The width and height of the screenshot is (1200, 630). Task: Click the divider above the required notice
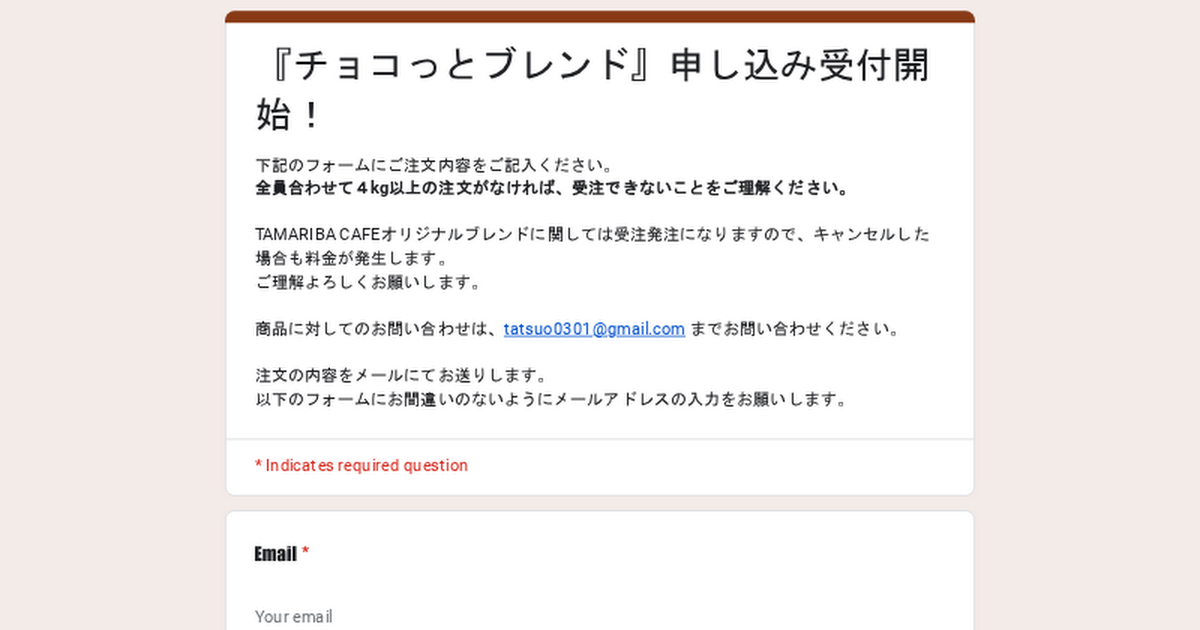600,439
